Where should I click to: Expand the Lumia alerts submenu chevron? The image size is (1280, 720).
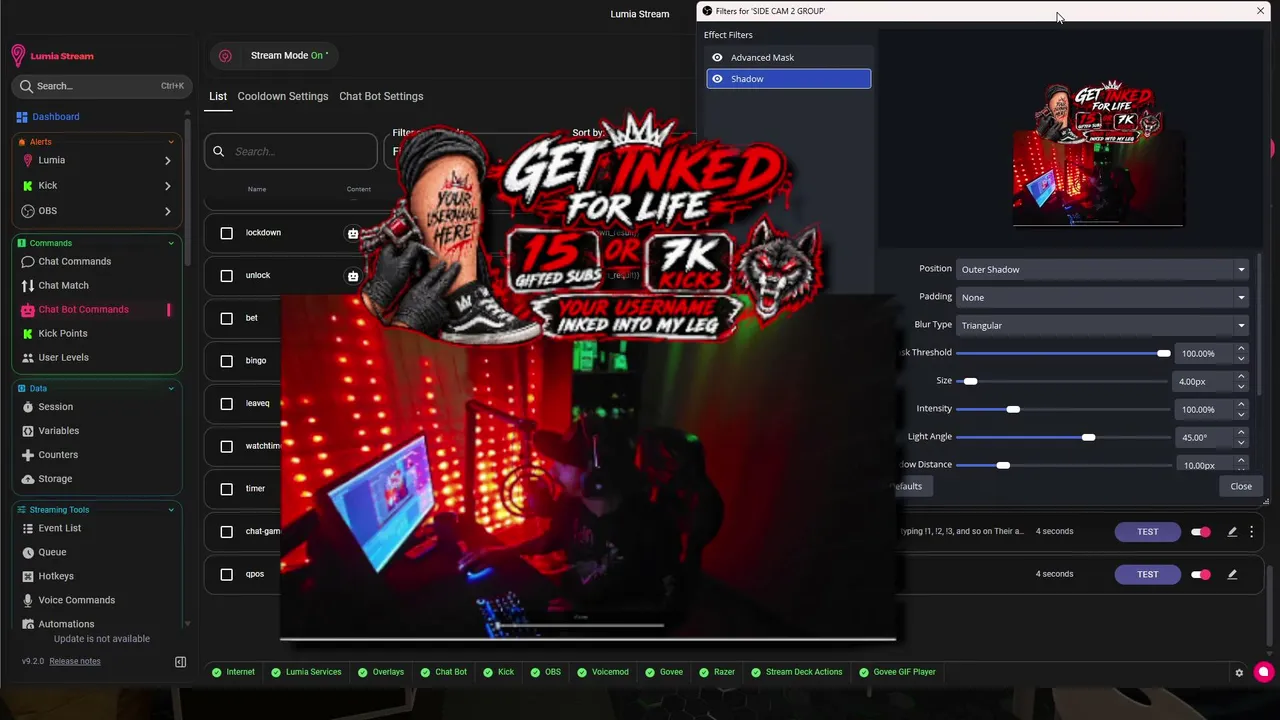[167, 161]
